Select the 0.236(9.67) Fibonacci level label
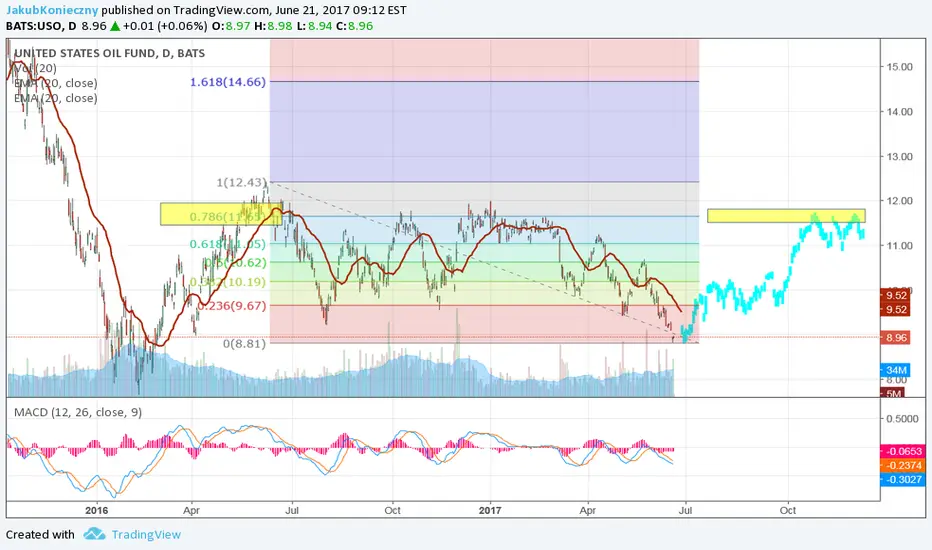 232,306
